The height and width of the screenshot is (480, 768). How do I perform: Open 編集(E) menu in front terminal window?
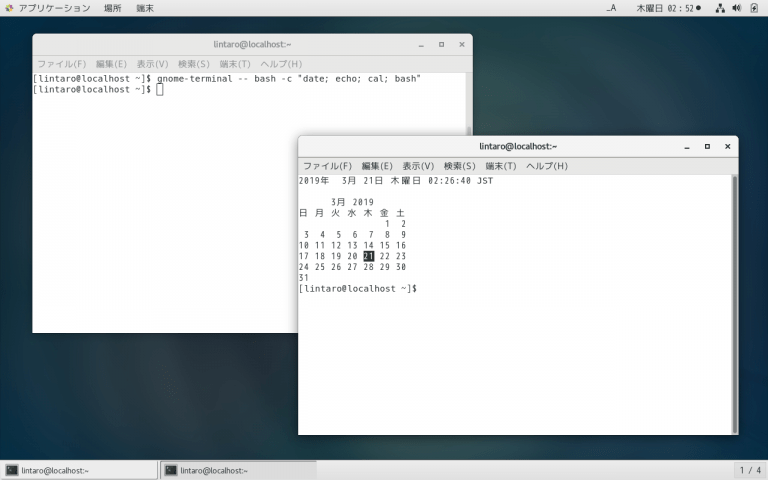click(x=377, y=166)
